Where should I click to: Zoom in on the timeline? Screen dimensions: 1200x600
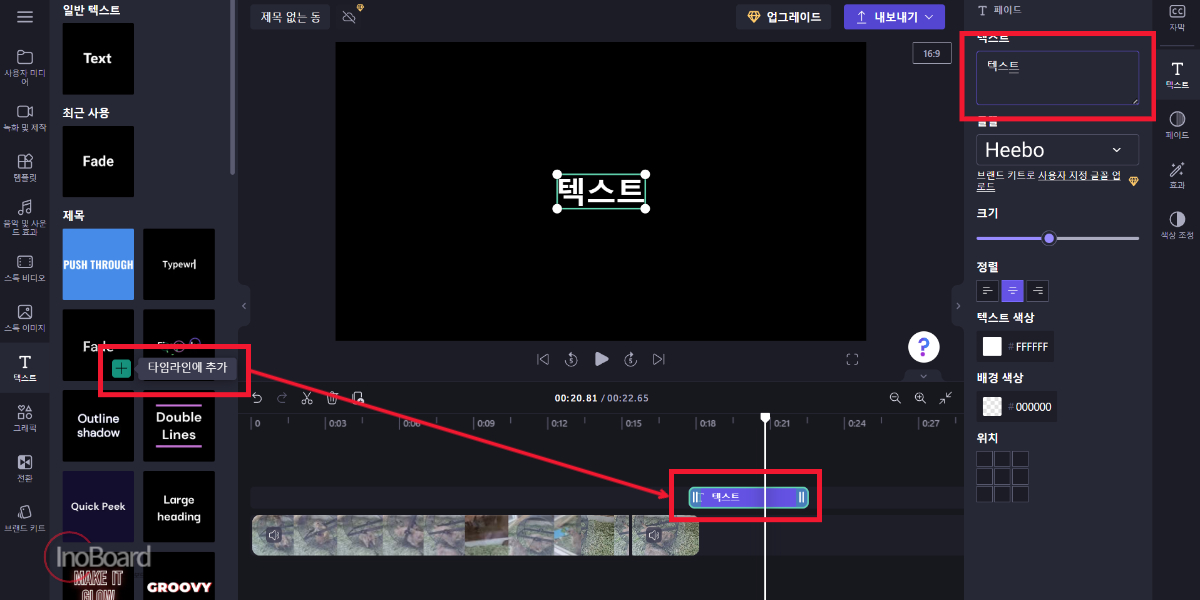920,398
